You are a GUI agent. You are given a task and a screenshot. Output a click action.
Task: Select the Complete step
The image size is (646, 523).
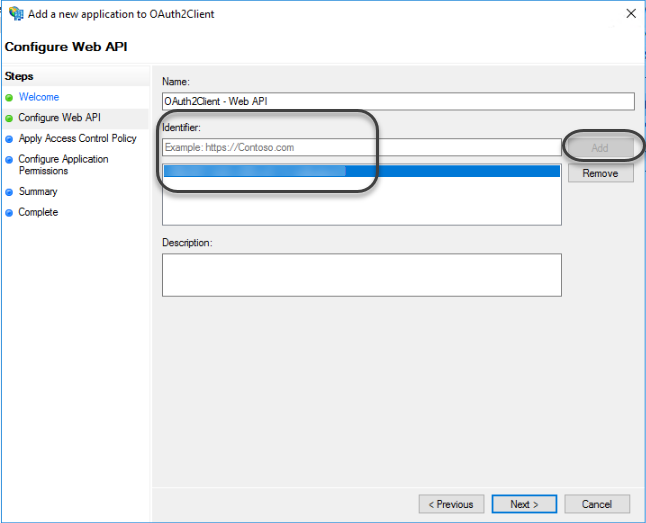(38, 212)
